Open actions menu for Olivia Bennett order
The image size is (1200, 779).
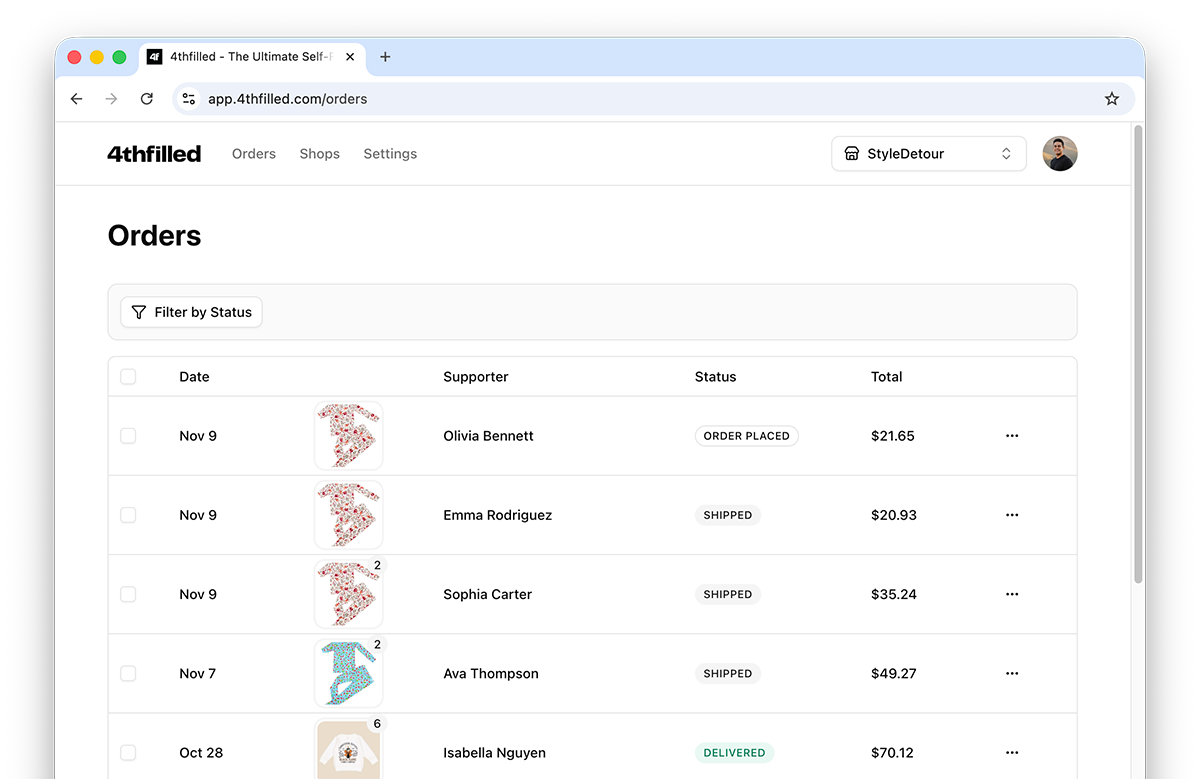(1011, 436)
